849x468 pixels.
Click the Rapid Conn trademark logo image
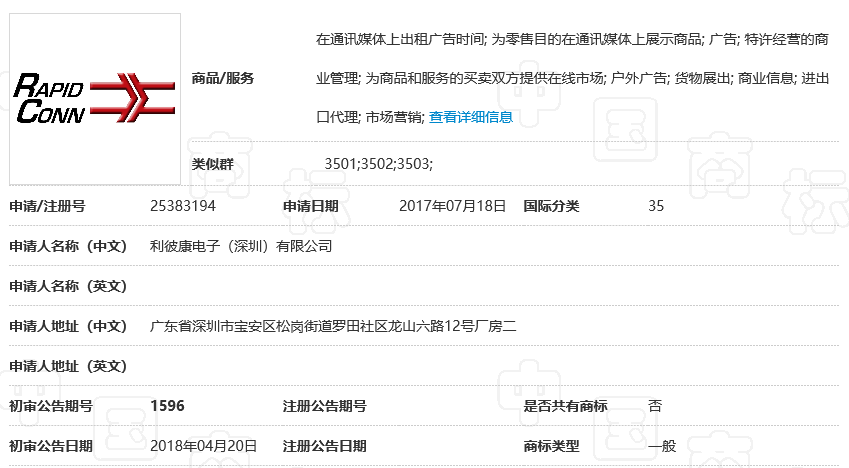(x=95, y=98)
